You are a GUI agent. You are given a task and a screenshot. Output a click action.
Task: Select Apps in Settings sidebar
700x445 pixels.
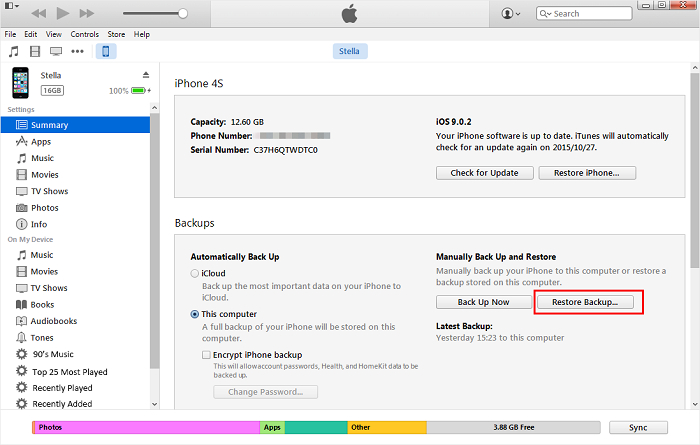point(75,141)
